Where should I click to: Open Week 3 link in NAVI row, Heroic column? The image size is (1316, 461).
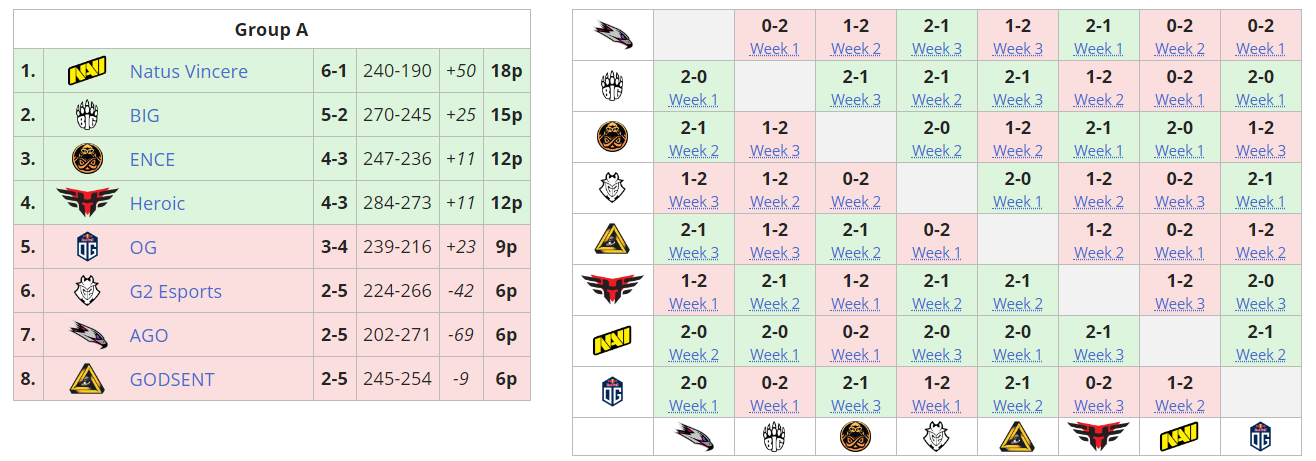tap(1098, 355)
